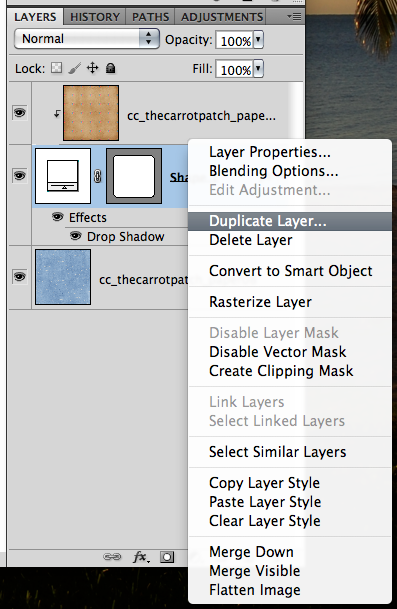Toggle visibility of the Shape layer

19,176
